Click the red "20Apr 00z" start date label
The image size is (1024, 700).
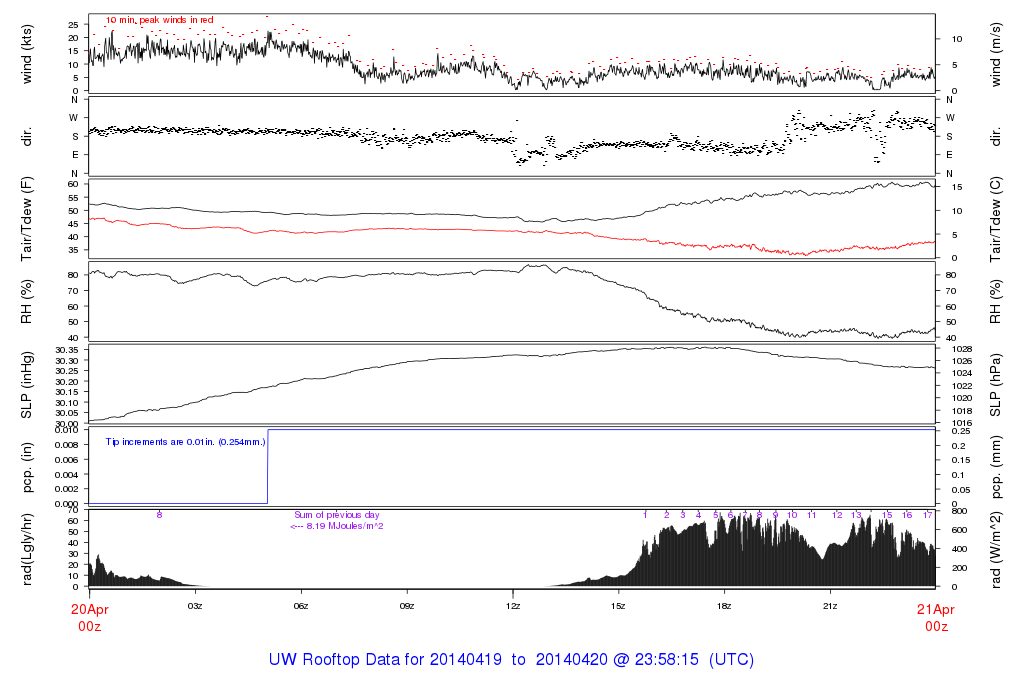coord(89,617)
